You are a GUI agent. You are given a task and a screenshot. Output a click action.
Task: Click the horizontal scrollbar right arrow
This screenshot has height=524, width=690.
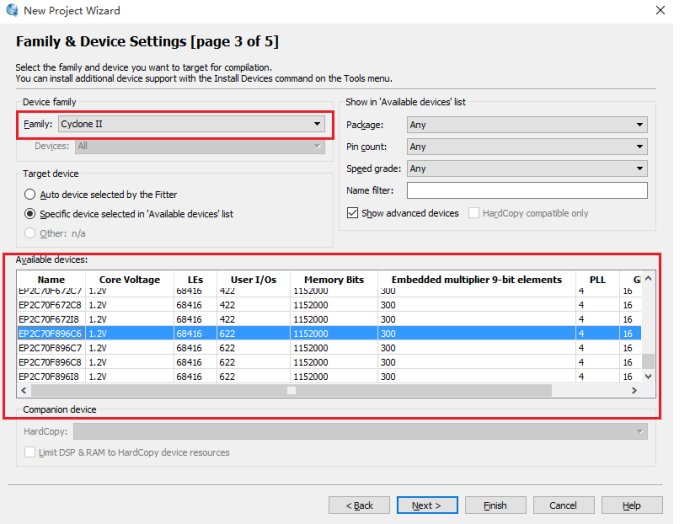tap(634, 390)
